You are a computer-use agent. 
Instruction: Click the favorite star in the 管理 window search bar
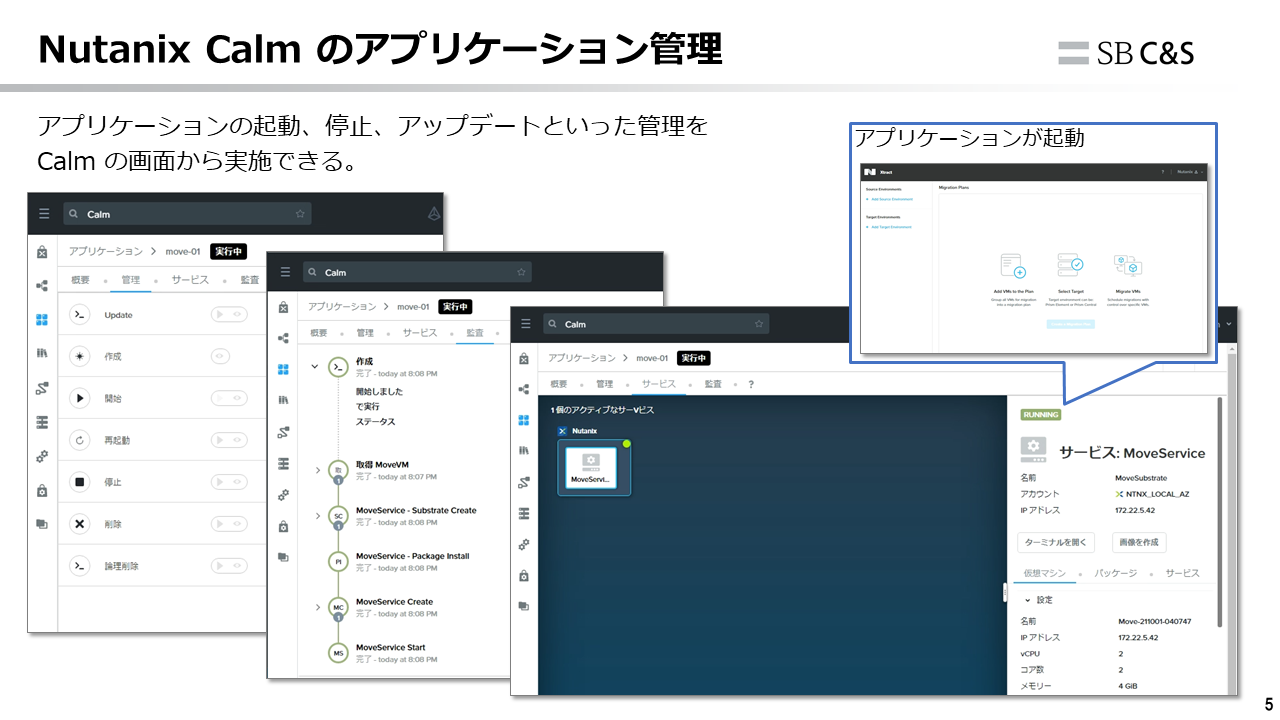coord(300,214)
